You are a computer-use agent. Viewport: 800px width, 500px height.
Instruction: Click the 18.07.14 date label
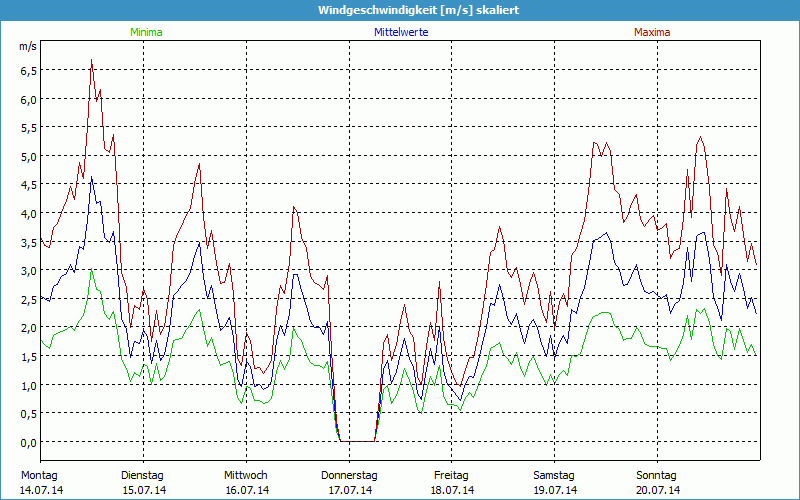click(x=452, y=490)
